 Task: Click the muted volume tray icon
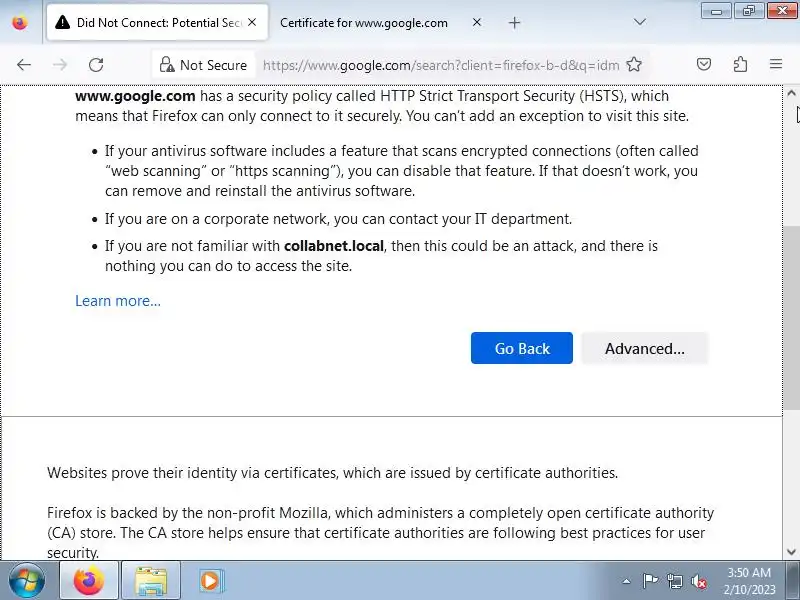click(698, 581)
